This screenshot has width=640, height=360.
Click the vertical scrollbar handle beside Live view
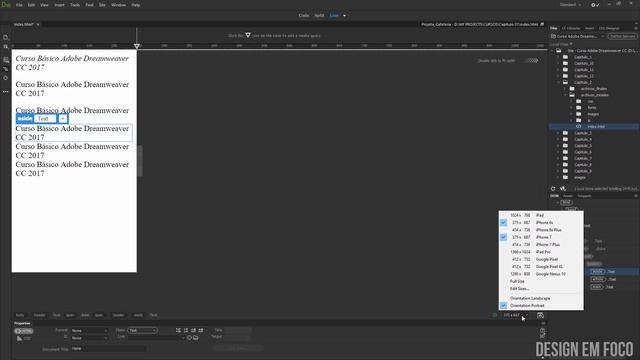point(140,161)
